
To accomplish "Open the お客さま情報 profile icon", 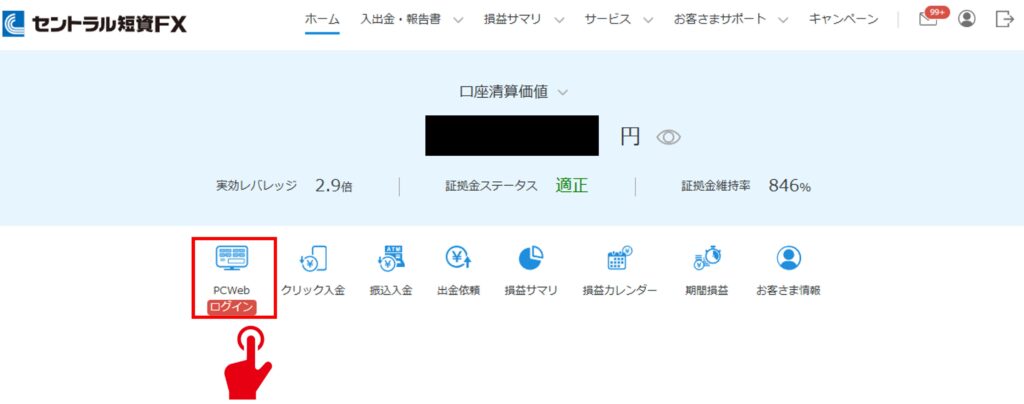I will 788,259.
